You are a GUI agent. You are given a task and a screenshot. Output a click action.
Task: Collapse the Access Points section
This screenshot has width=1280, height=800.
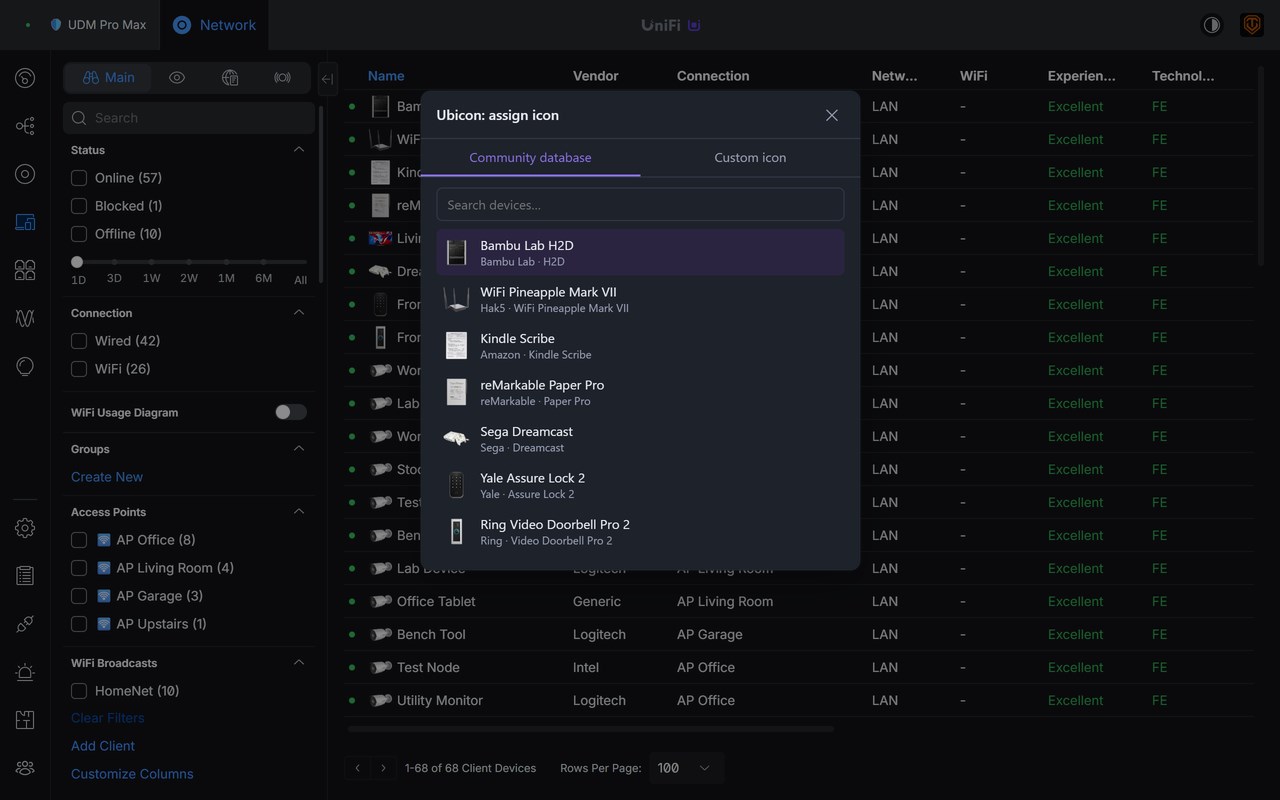coord(299,512)
